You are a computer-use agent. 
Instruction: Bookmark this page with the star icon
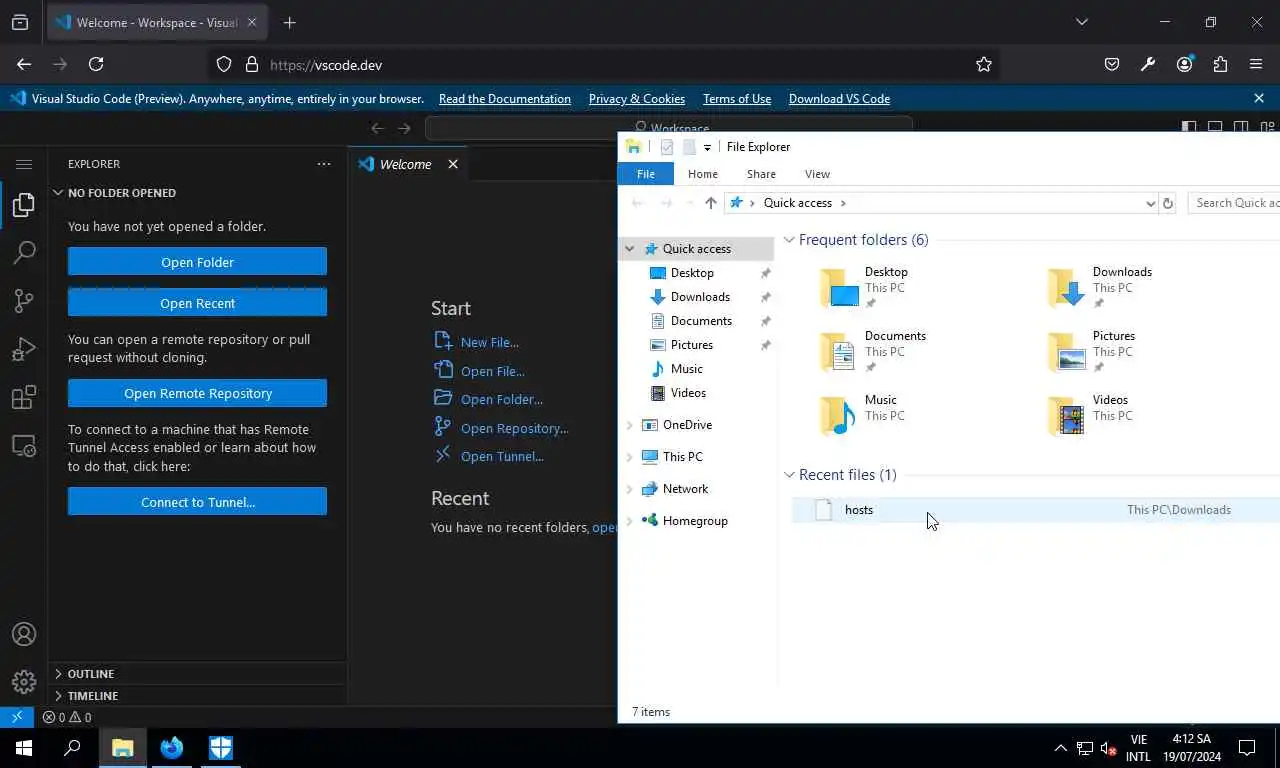click(984, 64)
